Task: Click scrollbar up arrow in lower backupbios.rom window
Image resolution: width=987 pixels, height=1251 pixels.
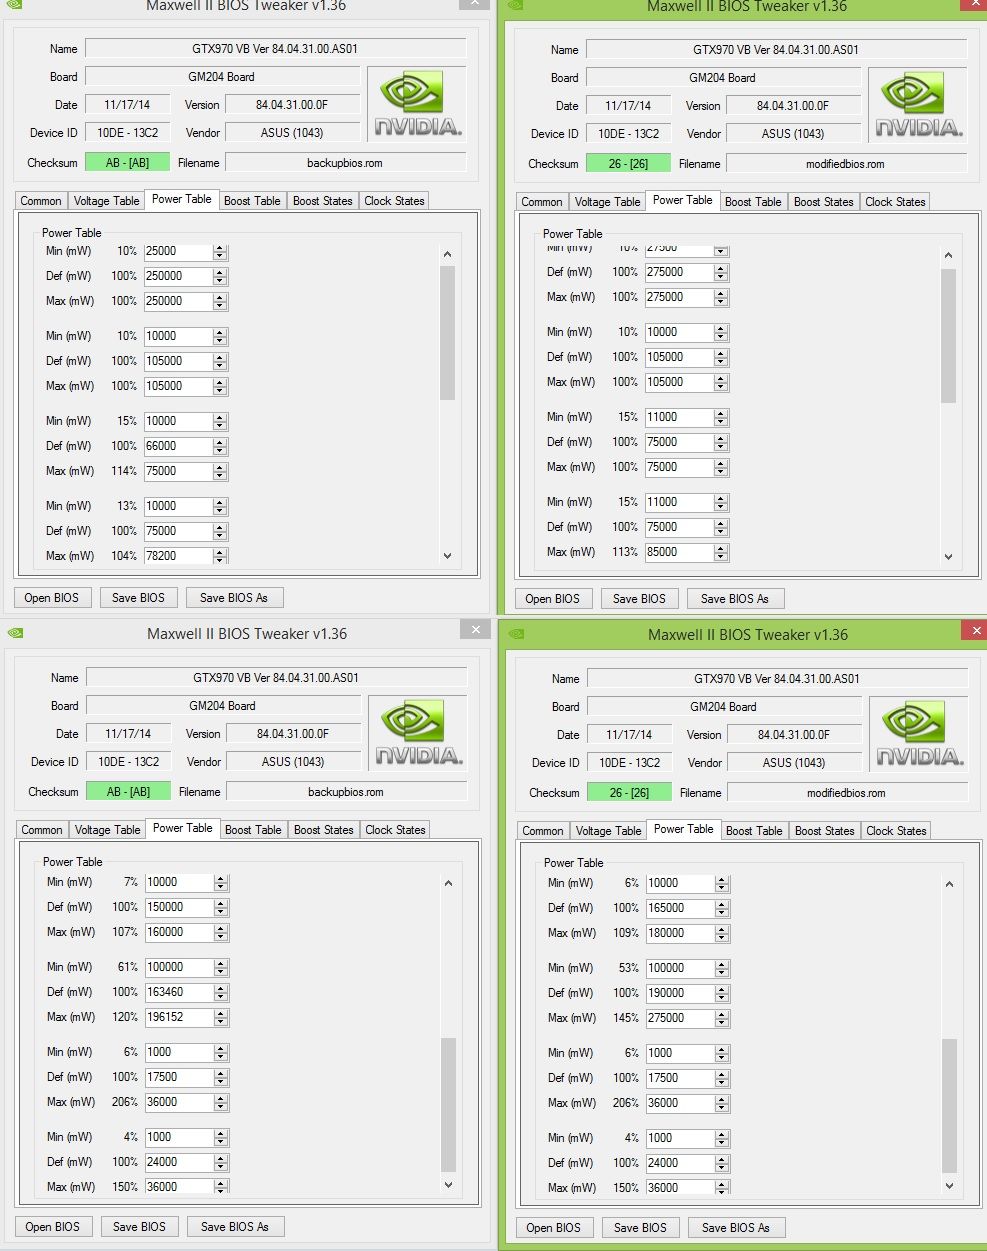Action: [448, 883]
